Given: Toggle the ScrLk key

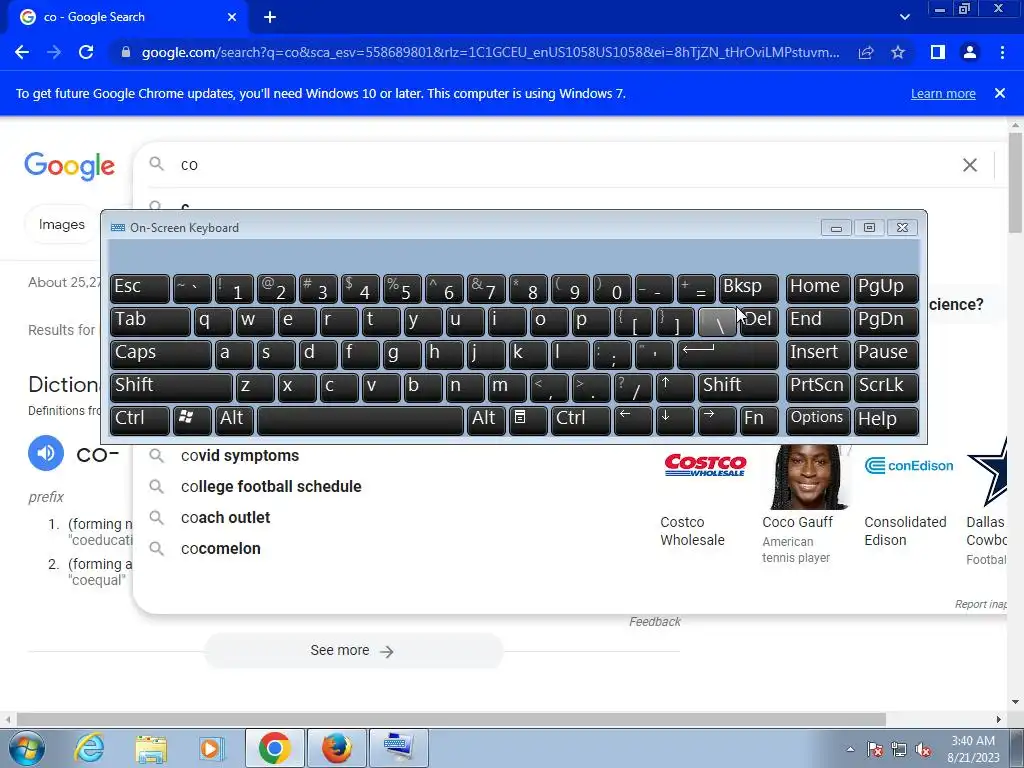Looking at the screenshot, I should coord(886,387).
